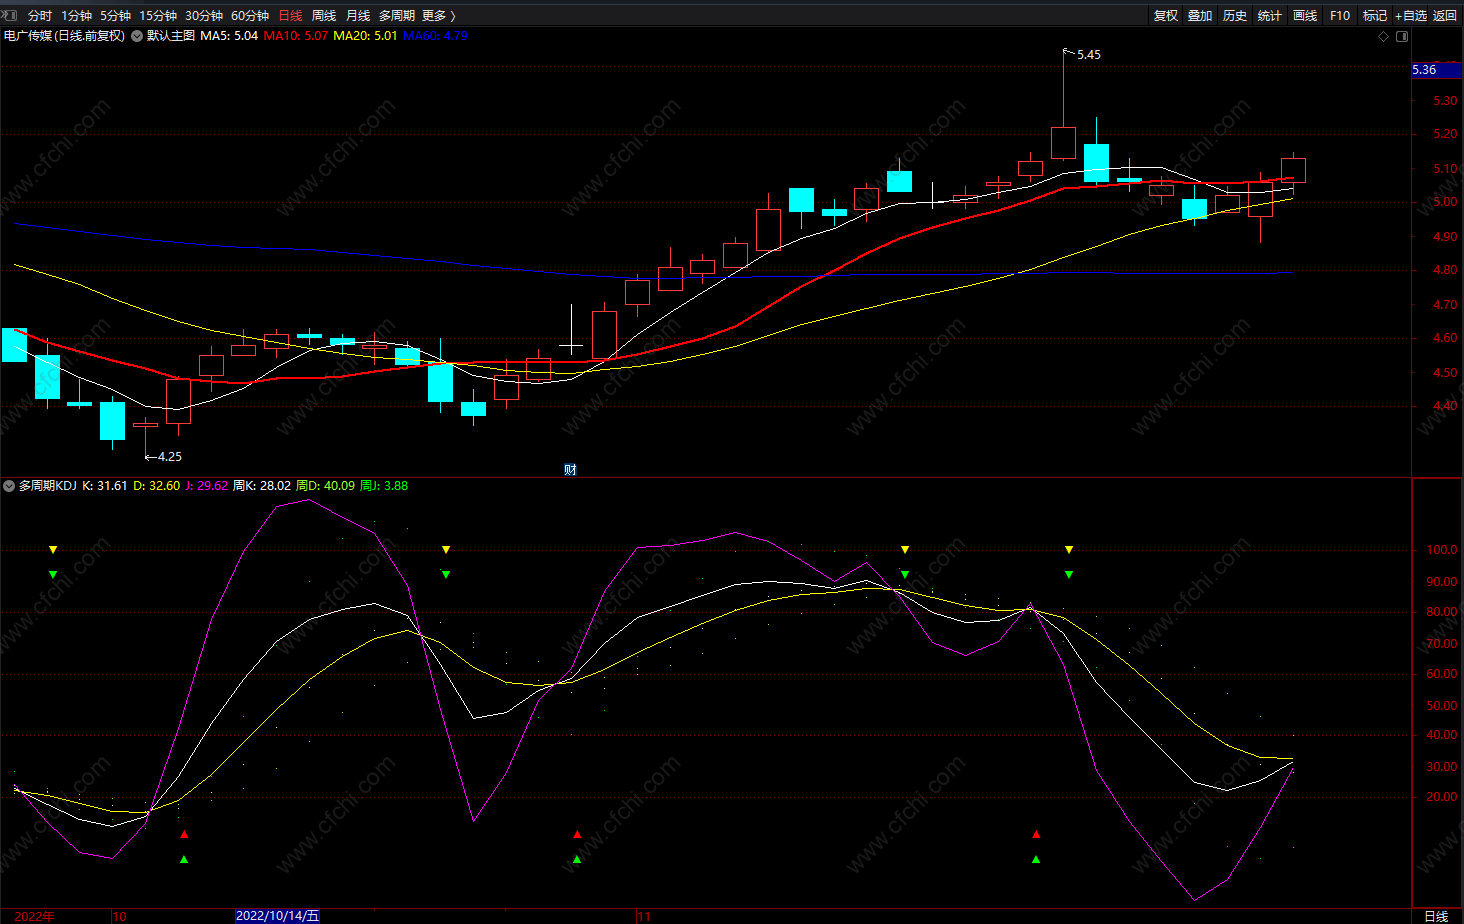Click the yellow MA20: 5.01 label
The height and width of the screenshot is (924, 1464).
[365, 36]
